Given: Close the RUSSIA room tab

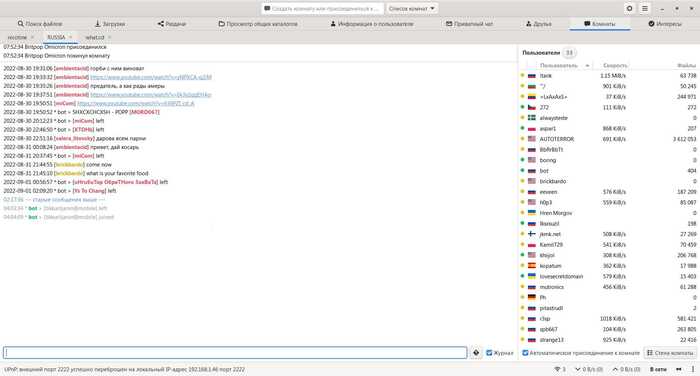Looking at the screenshot, I should (x=71, y=37).
